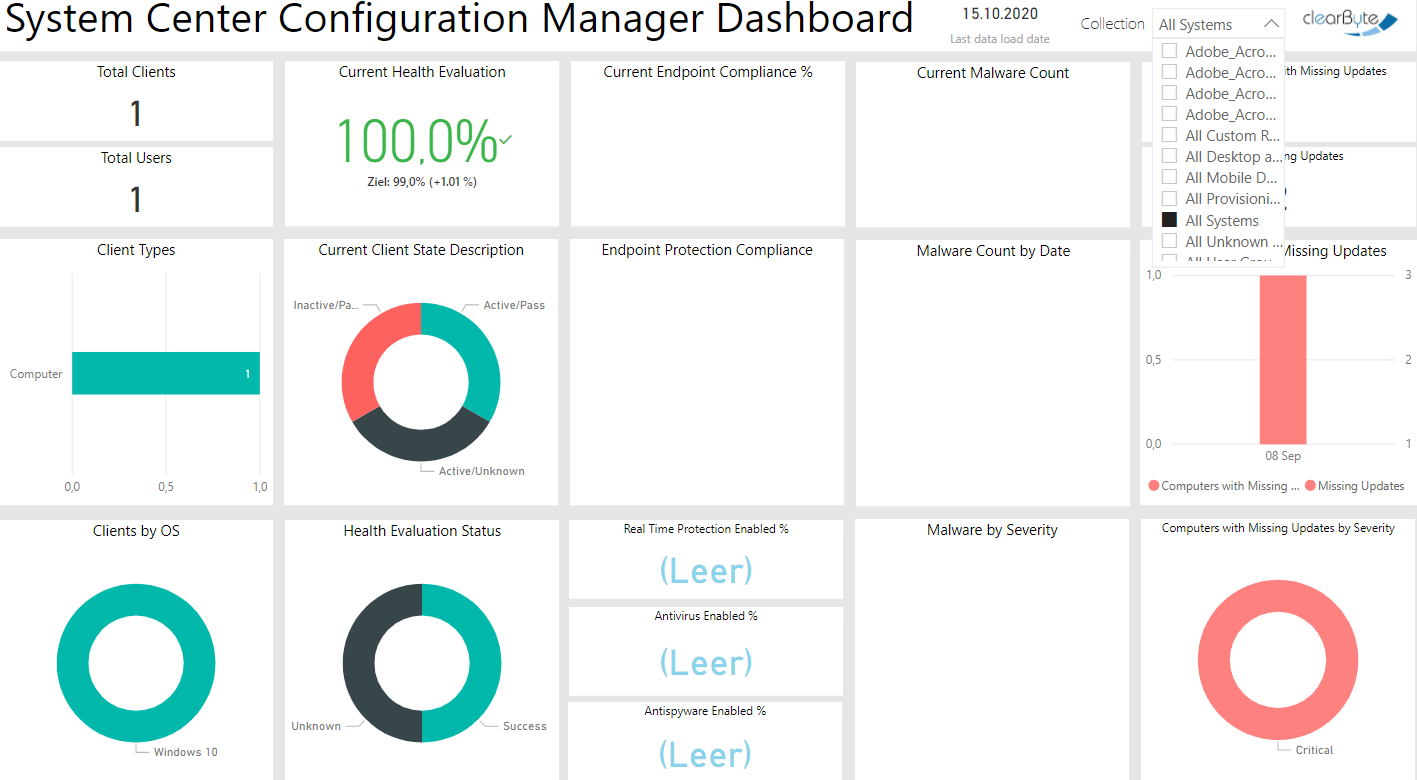1417x780 pixels.
Task: Click the Total Clients card value
Action: tap(136, 114)
